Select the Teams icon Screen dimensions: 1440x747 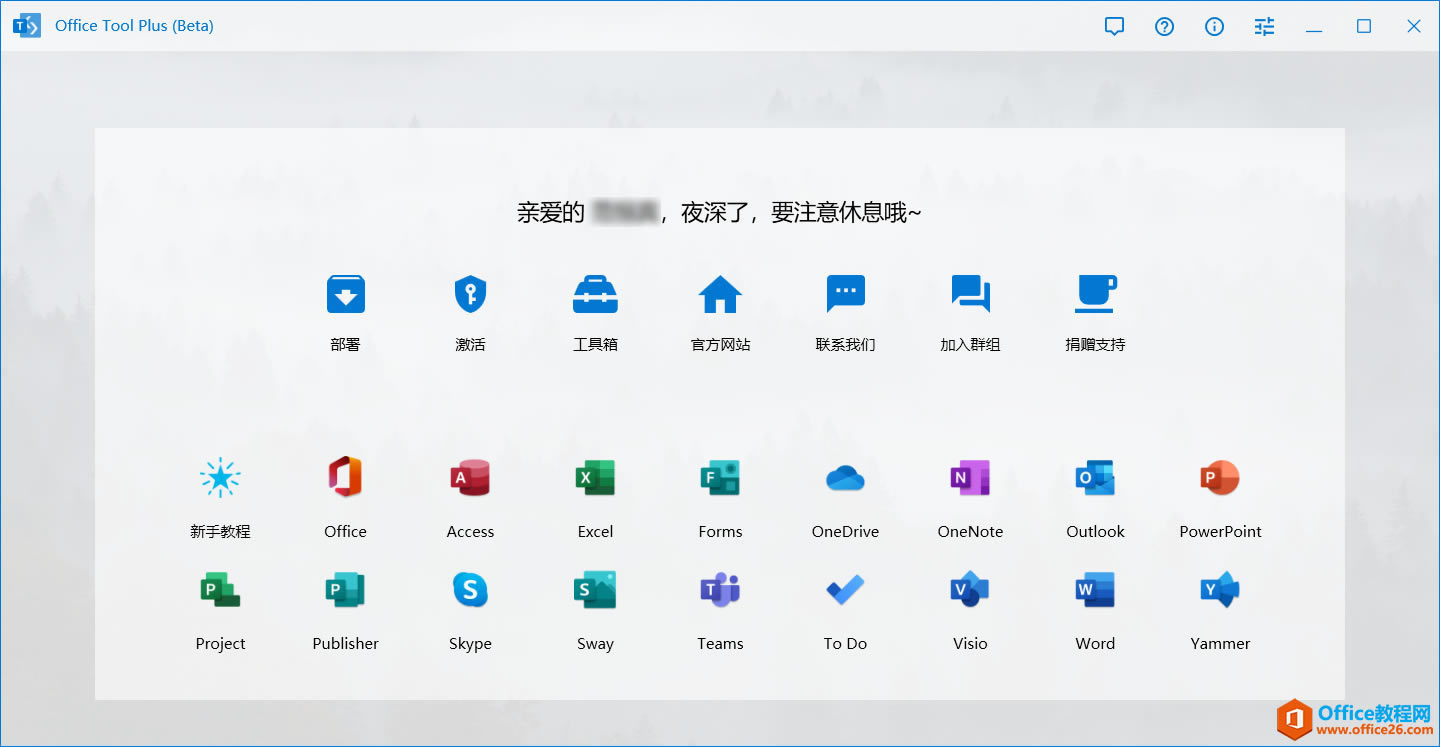coord(720,589)
